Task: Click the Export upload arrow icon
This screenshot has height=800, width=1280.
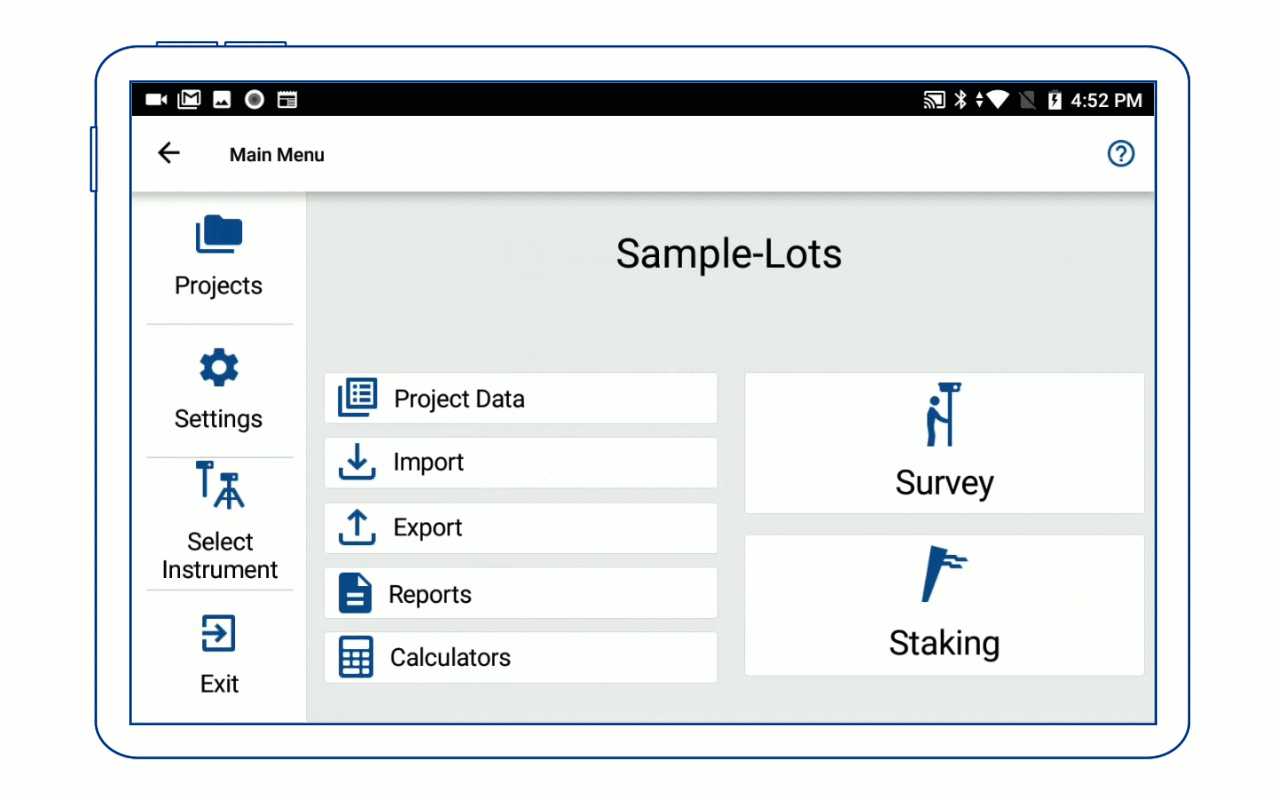Action: pyautogui.click(x=357, y=527)
